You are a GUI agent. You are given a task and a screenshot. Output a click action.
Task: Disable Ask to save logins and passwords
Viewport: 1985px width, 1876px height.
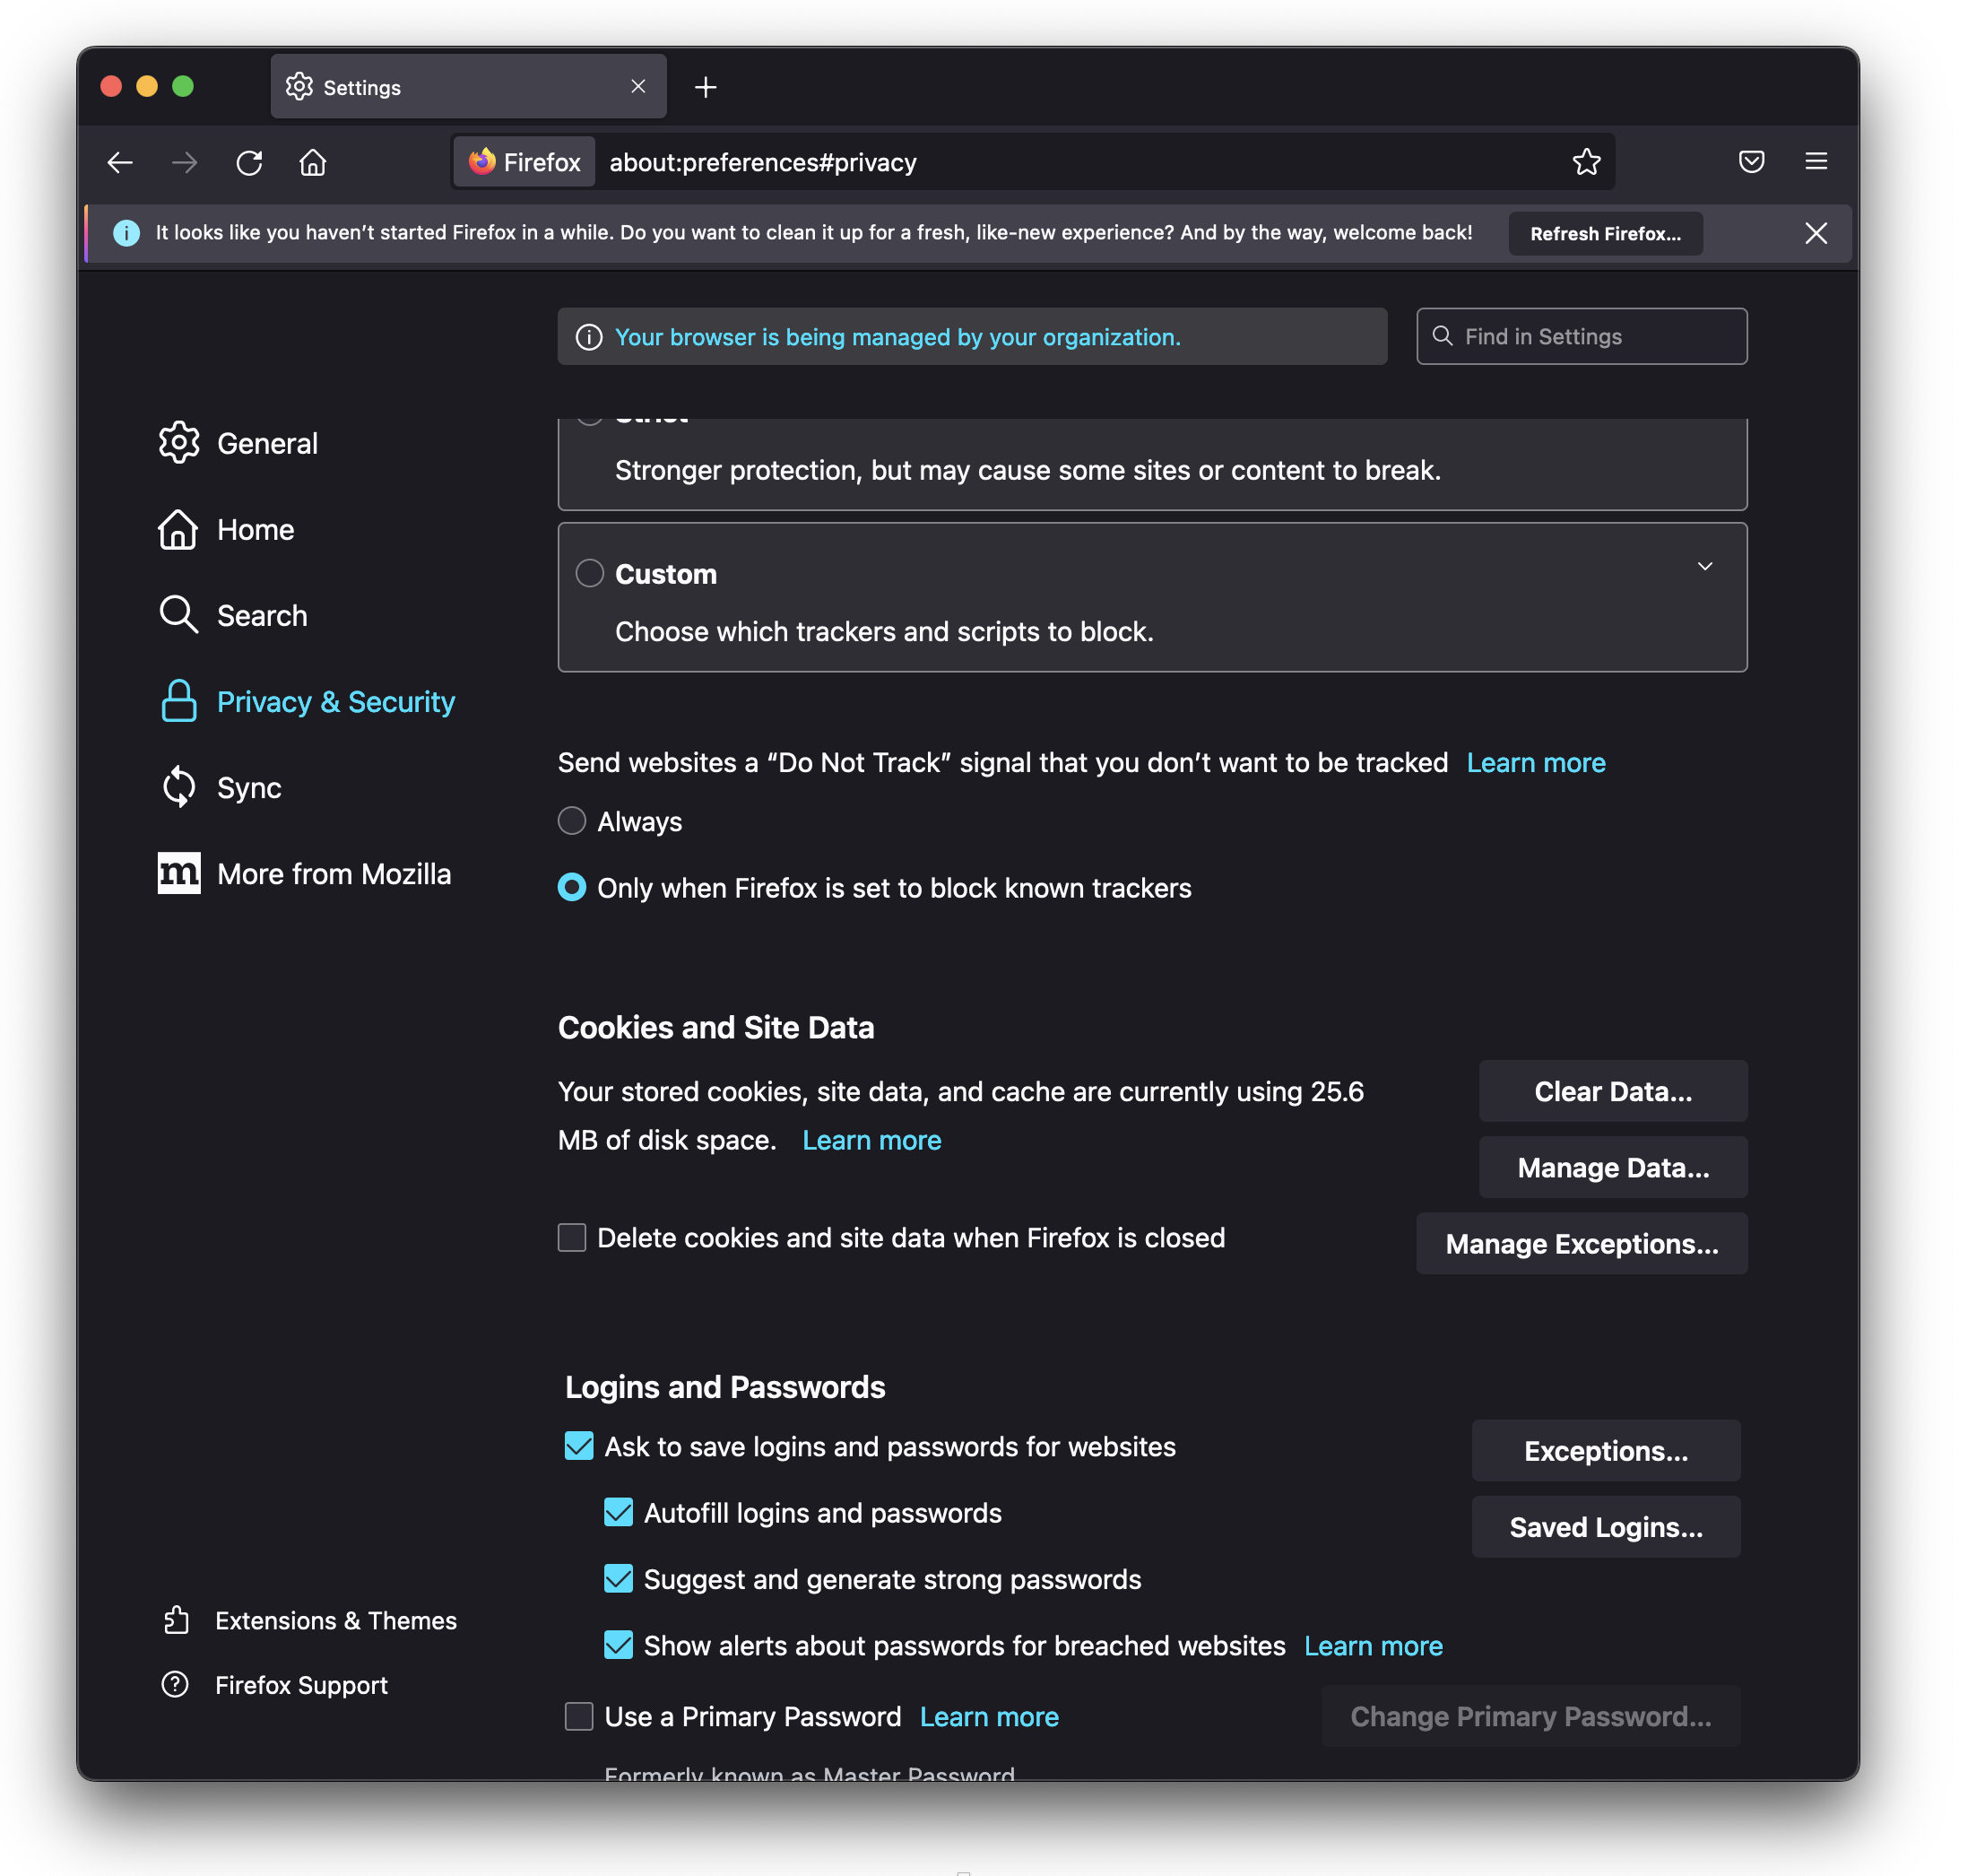pyautogui.click(x=575, y=1444)
